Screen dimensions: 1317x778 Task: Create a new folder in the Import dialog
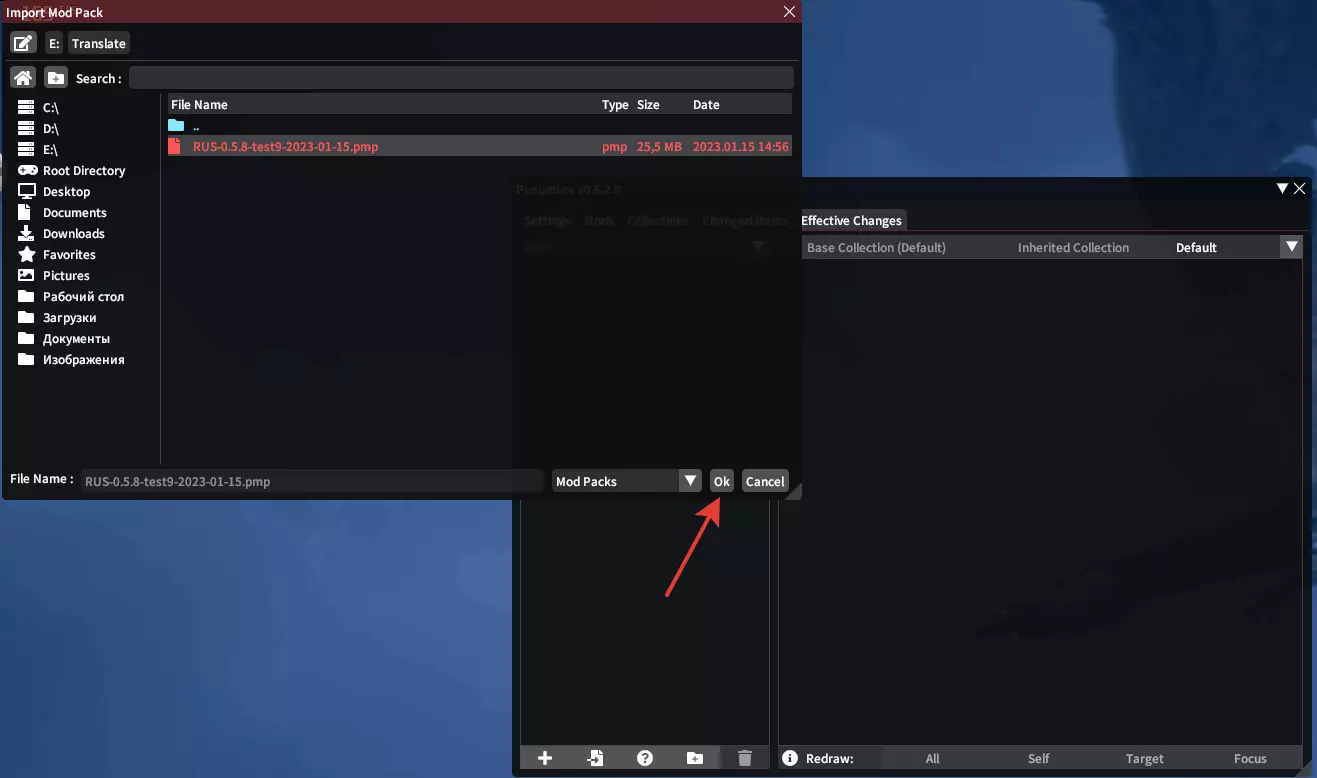56,78
